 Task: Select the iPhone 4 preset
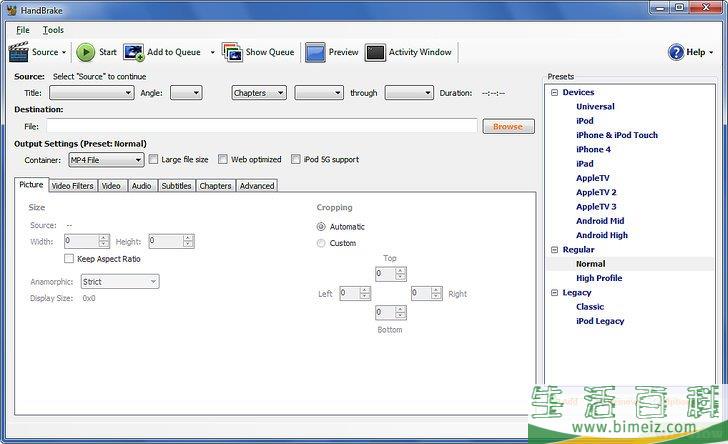click(x=593, y=150)
